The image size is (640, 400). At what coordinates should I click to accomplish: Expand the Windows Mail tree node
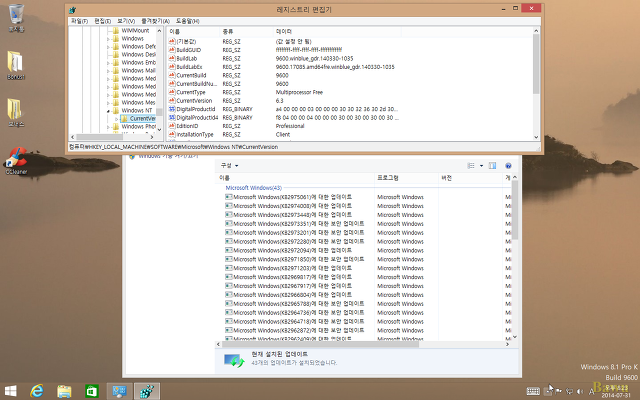[109, 71]
